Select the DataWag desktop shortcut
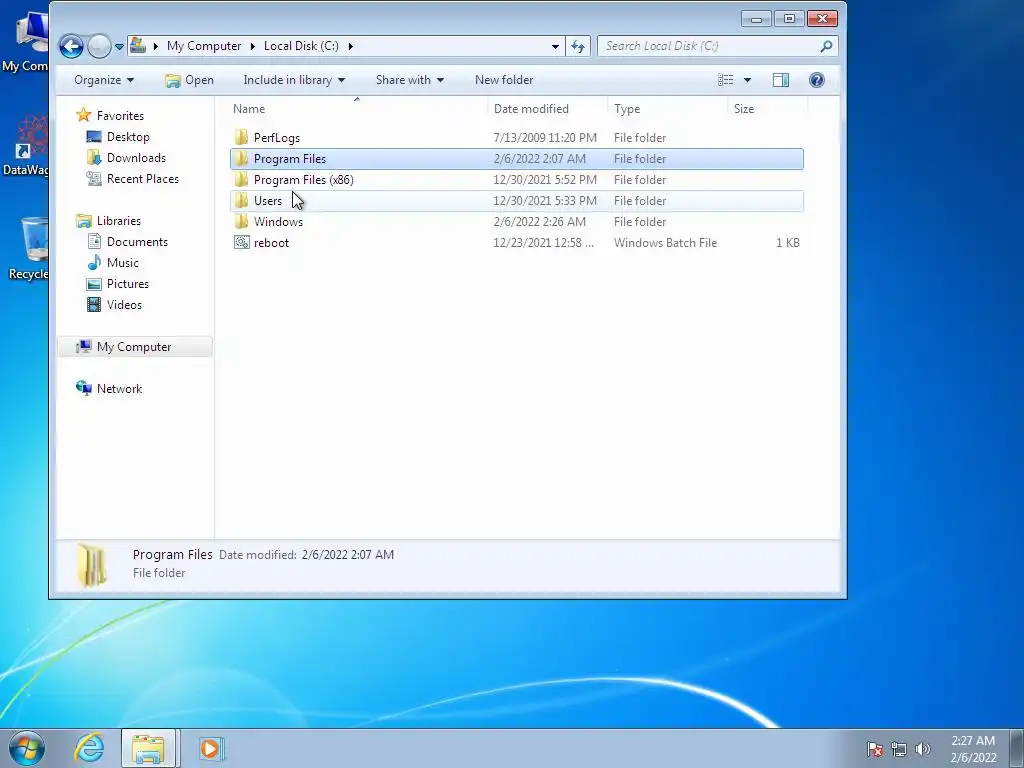 click(x=27, y=145)
